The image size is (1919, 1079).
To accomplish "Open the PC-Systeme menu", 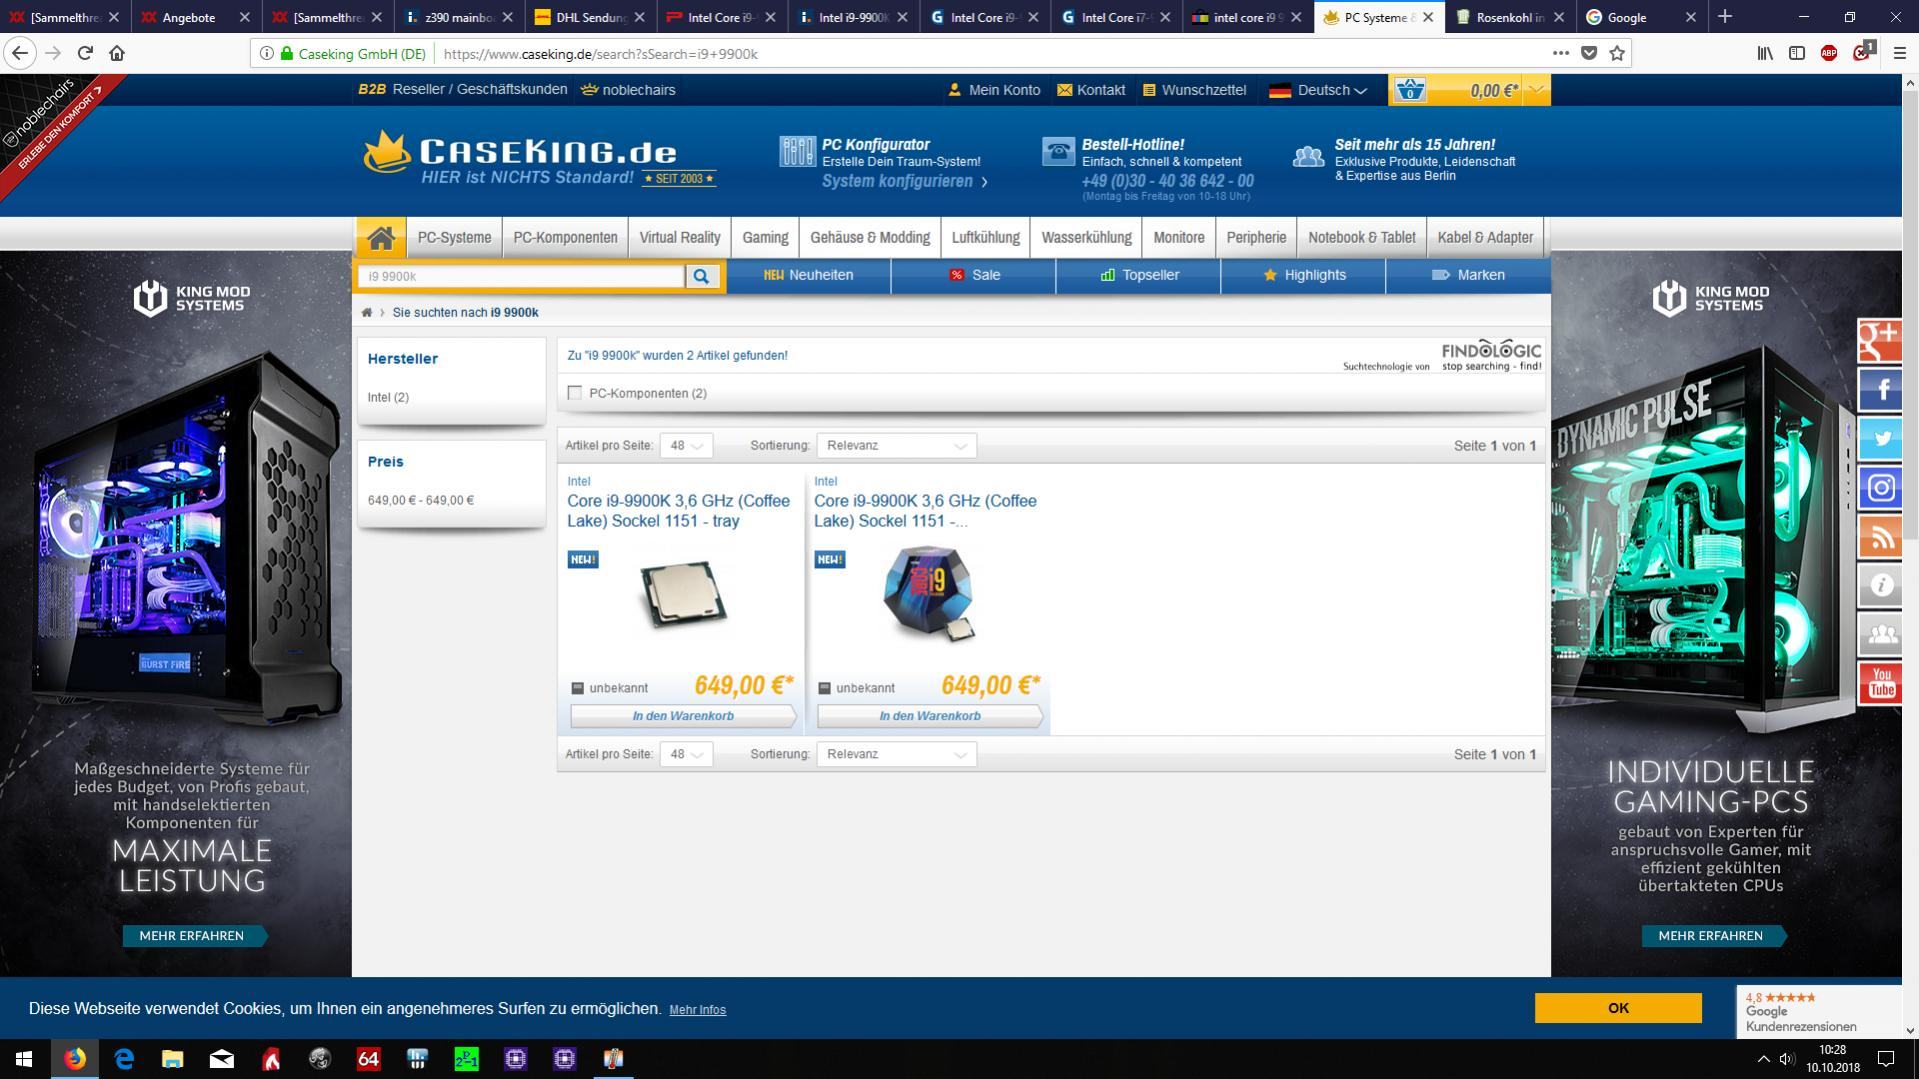I will click(x=454, y=238).
